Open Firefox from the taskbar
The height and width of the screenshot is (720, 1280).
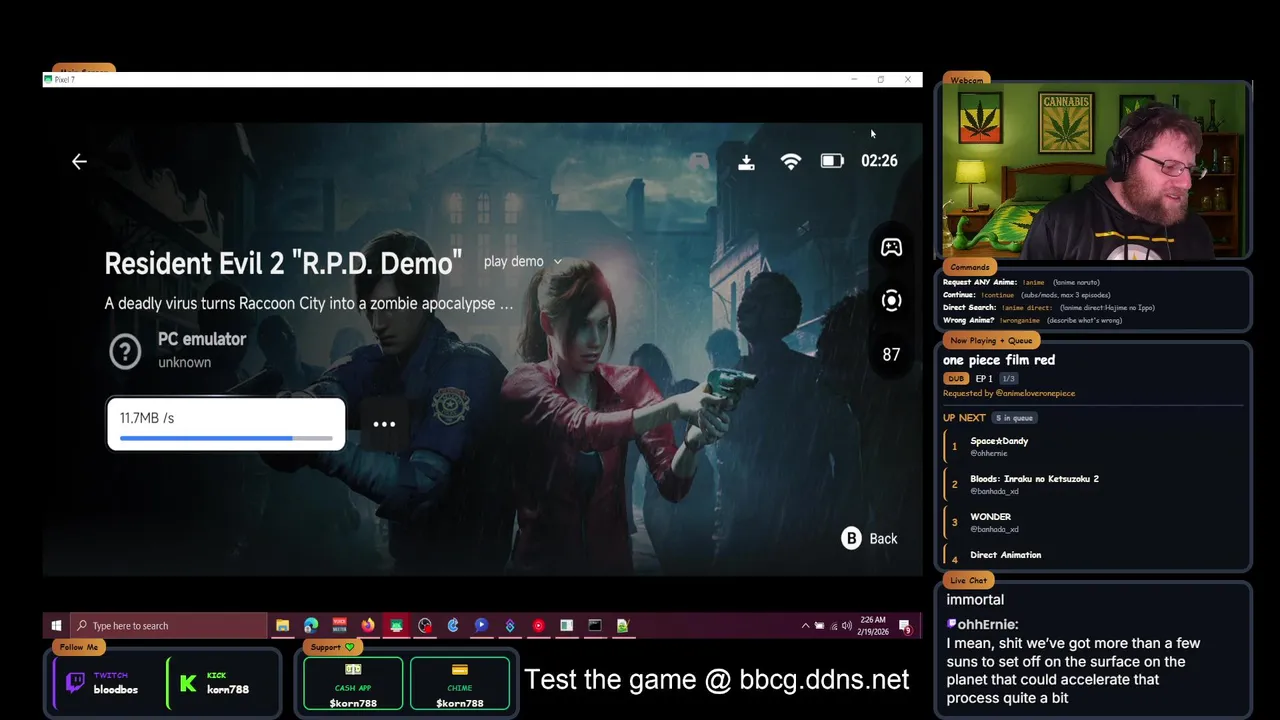pos(368,626)
